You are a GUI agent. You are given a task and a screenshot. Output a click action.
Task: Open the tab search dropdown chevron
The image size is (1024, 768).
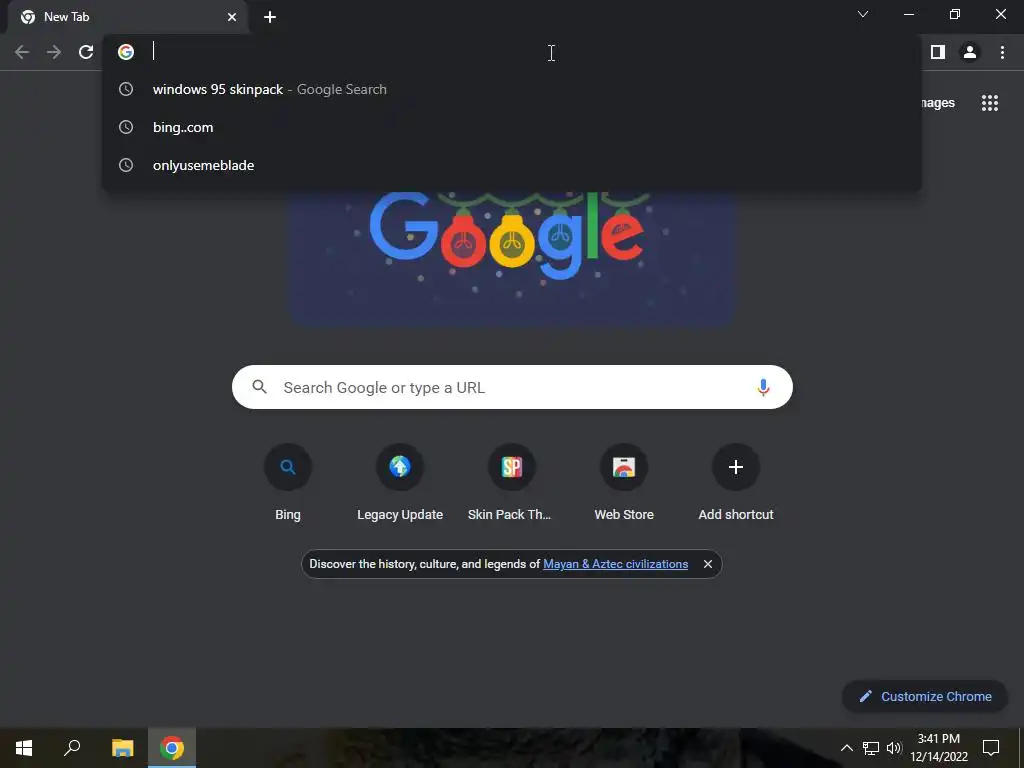click(x=863, y=14)
